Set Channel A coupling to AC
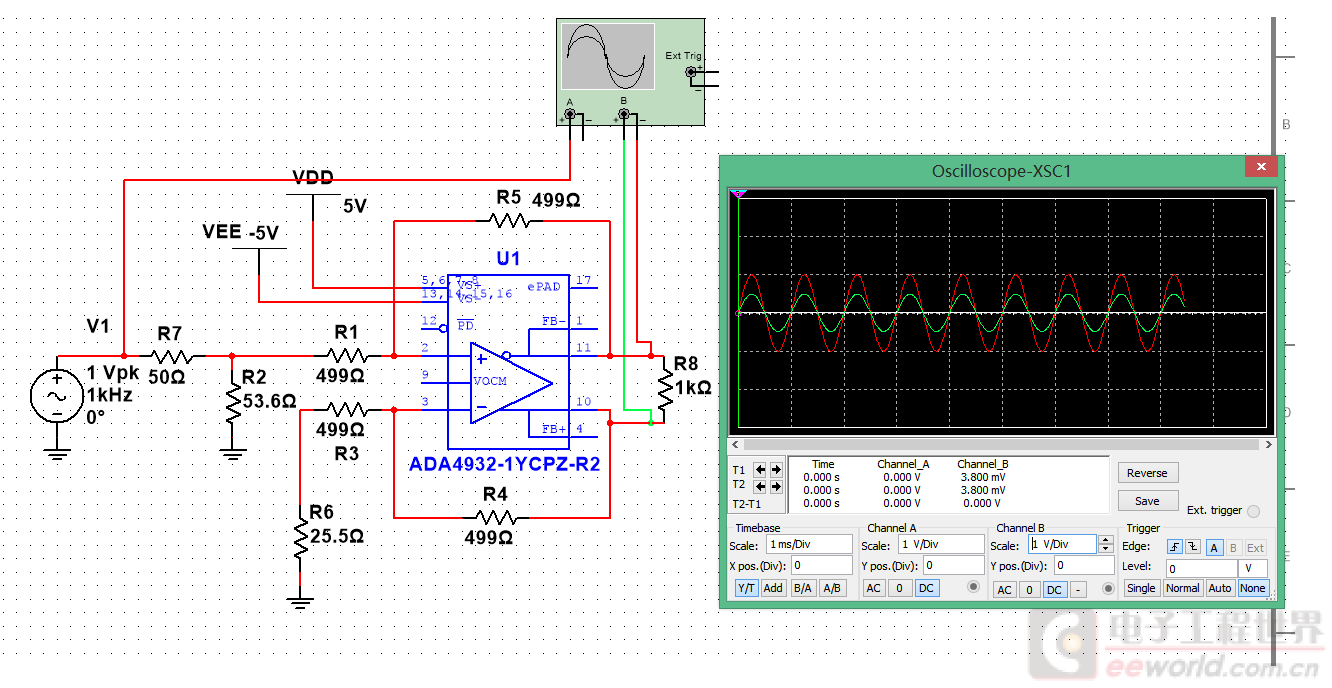 [874, 588]
